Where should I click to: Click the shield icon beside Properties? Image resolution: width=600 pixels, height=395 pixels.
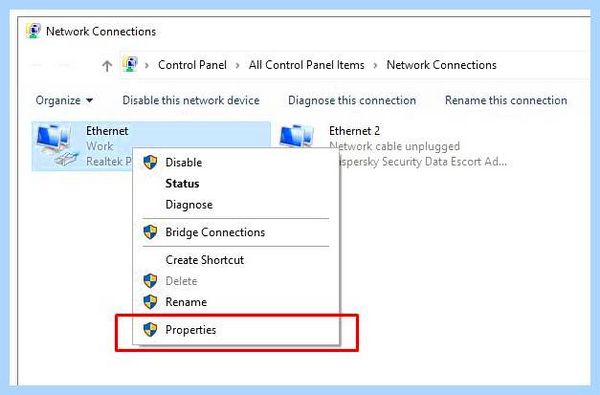pyautogui.click(x=150, y=330)
